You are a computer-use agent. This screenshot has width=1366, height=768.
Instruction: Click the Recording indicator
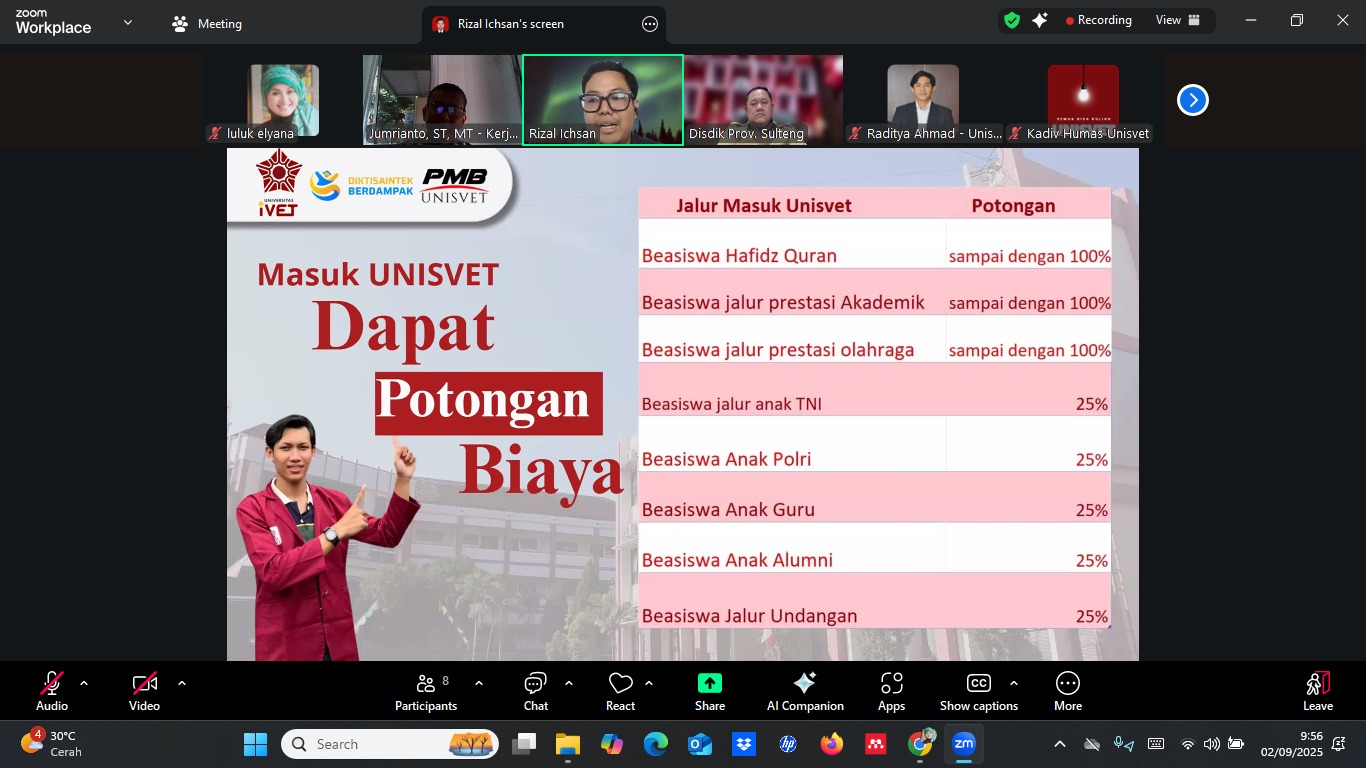point(1099,20)
